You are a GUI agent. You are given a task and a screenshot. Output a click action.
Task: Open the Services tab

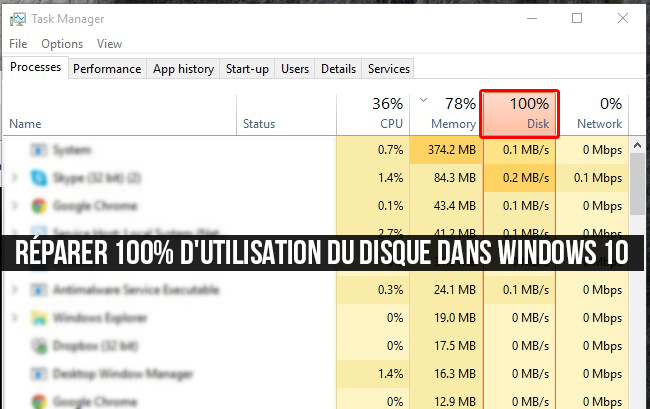click(x=388, y=69)
